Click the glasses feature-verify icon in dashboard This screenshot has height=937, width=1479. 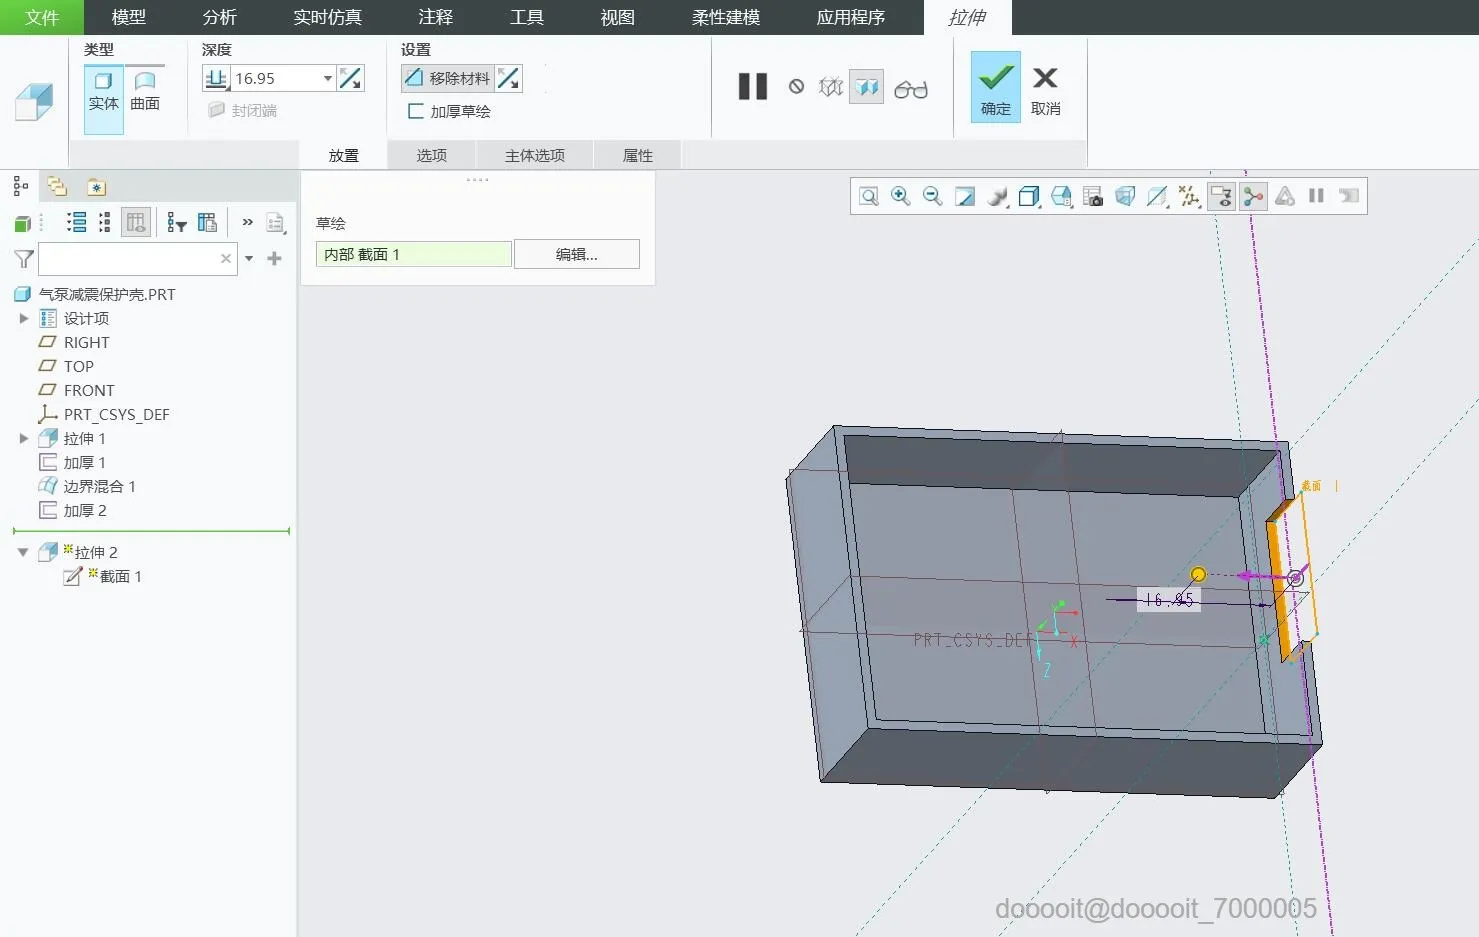911,87
